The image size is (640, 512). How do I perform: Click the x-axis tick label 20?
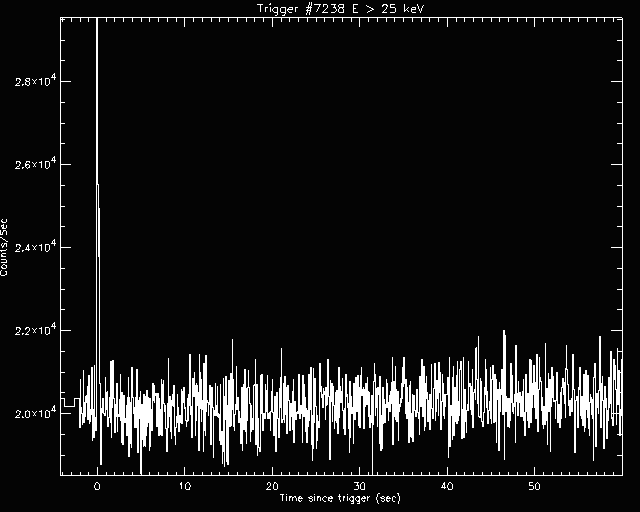272,486
